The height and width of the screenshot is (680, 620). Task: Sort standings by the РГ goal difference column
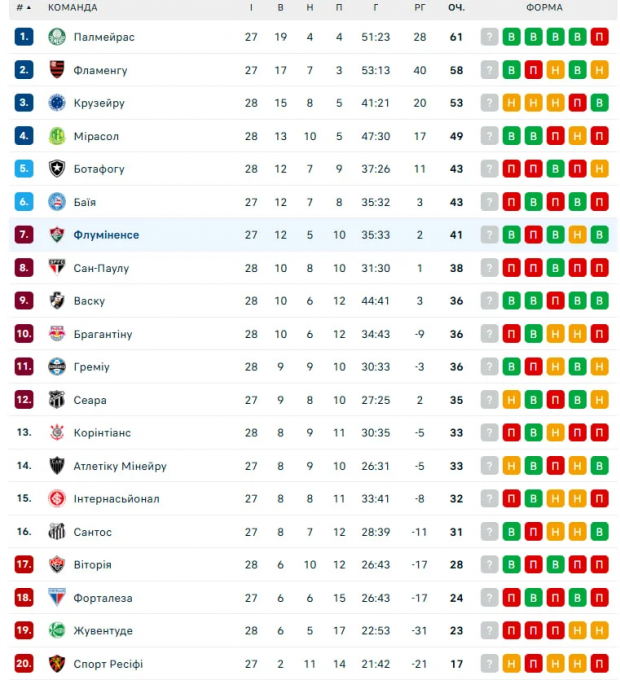(419, 8)
